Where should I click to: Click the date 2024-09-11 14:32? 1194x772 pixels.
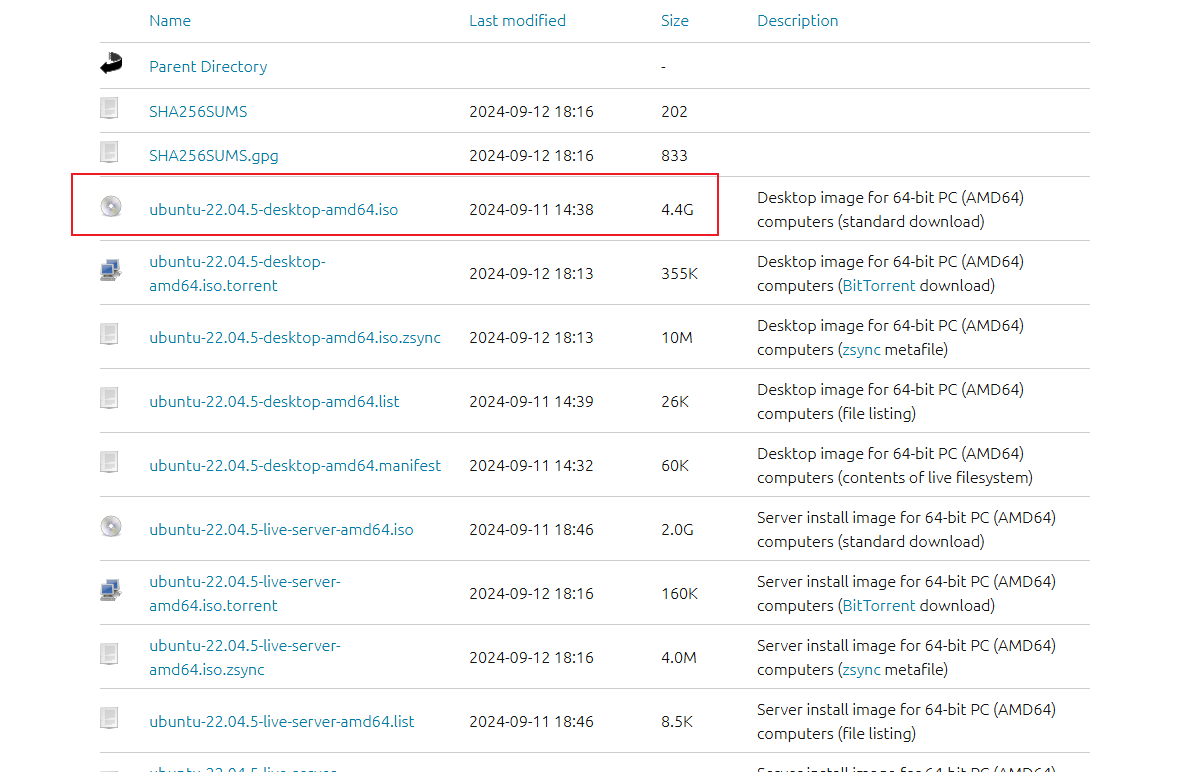531,465
